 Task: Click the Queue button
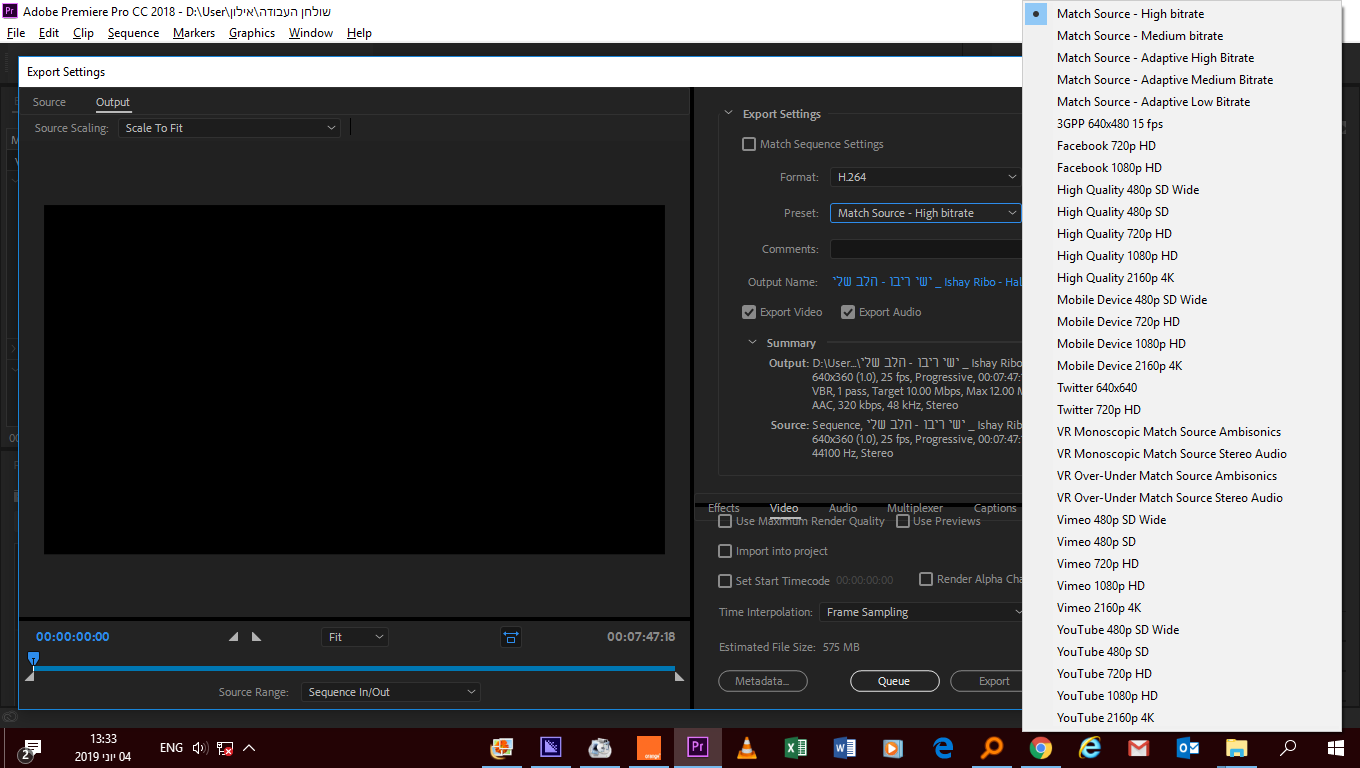pyautogui.click(x=894, y=681)
